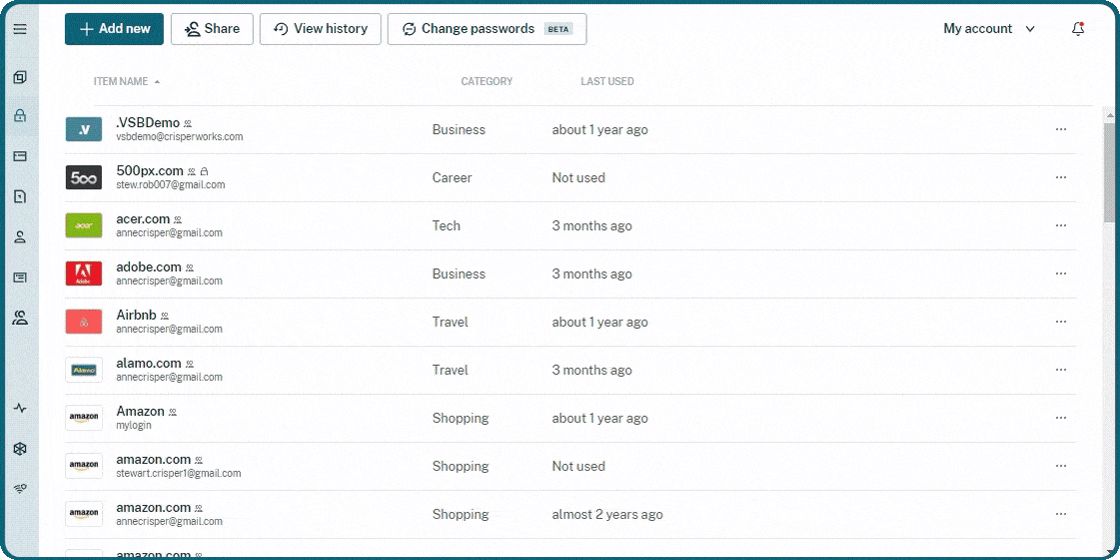Click 'almost 2 years ago' text
The height and width of the screenshot is (560, 1120).
[607, 514]
